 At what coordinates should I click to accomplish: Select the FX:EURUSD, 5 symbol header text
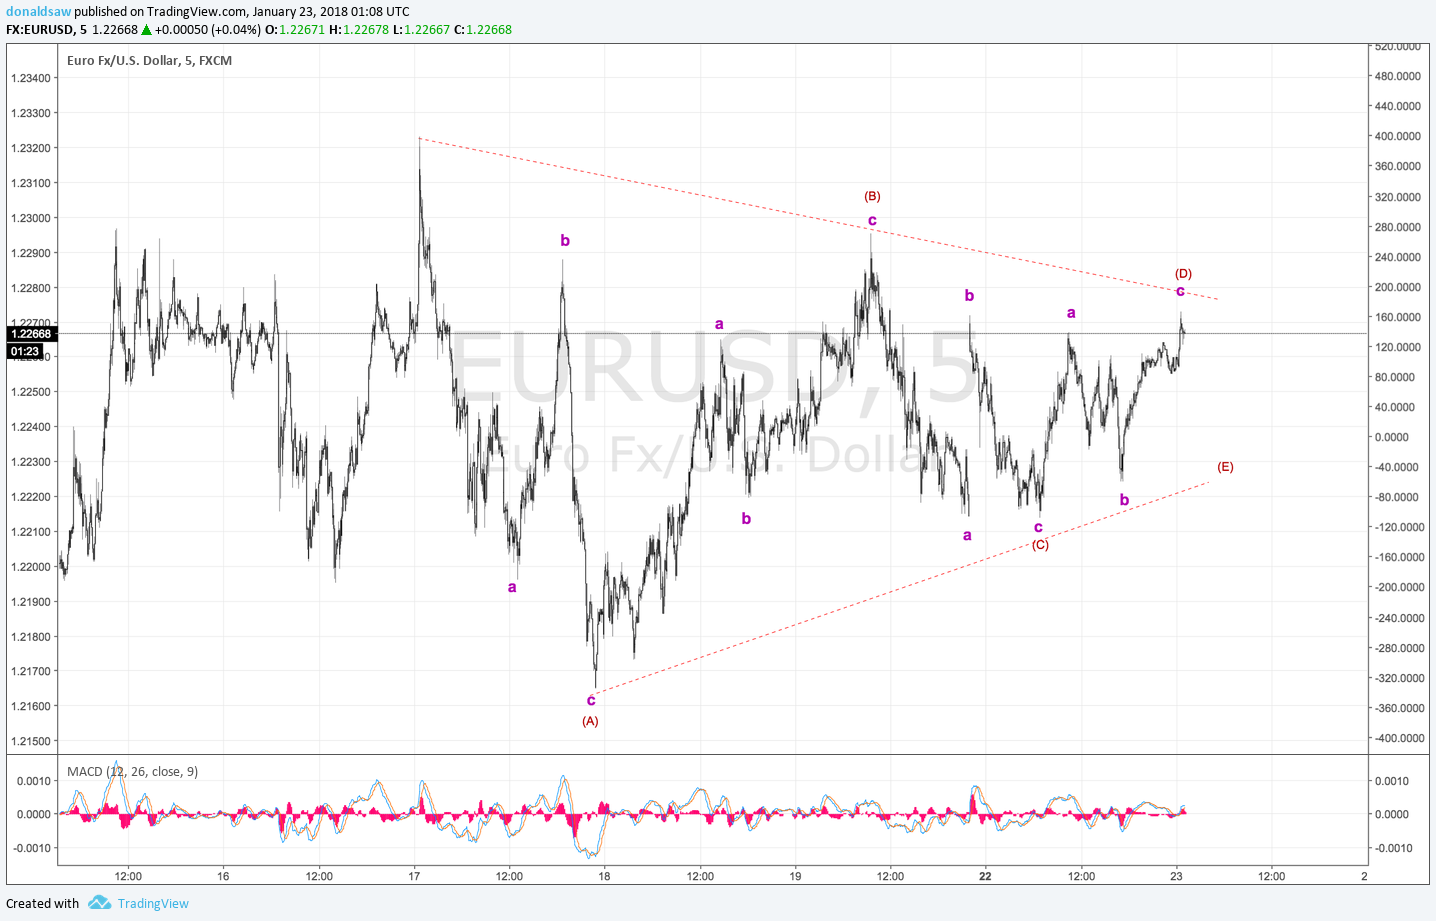[x=46, y=30]
